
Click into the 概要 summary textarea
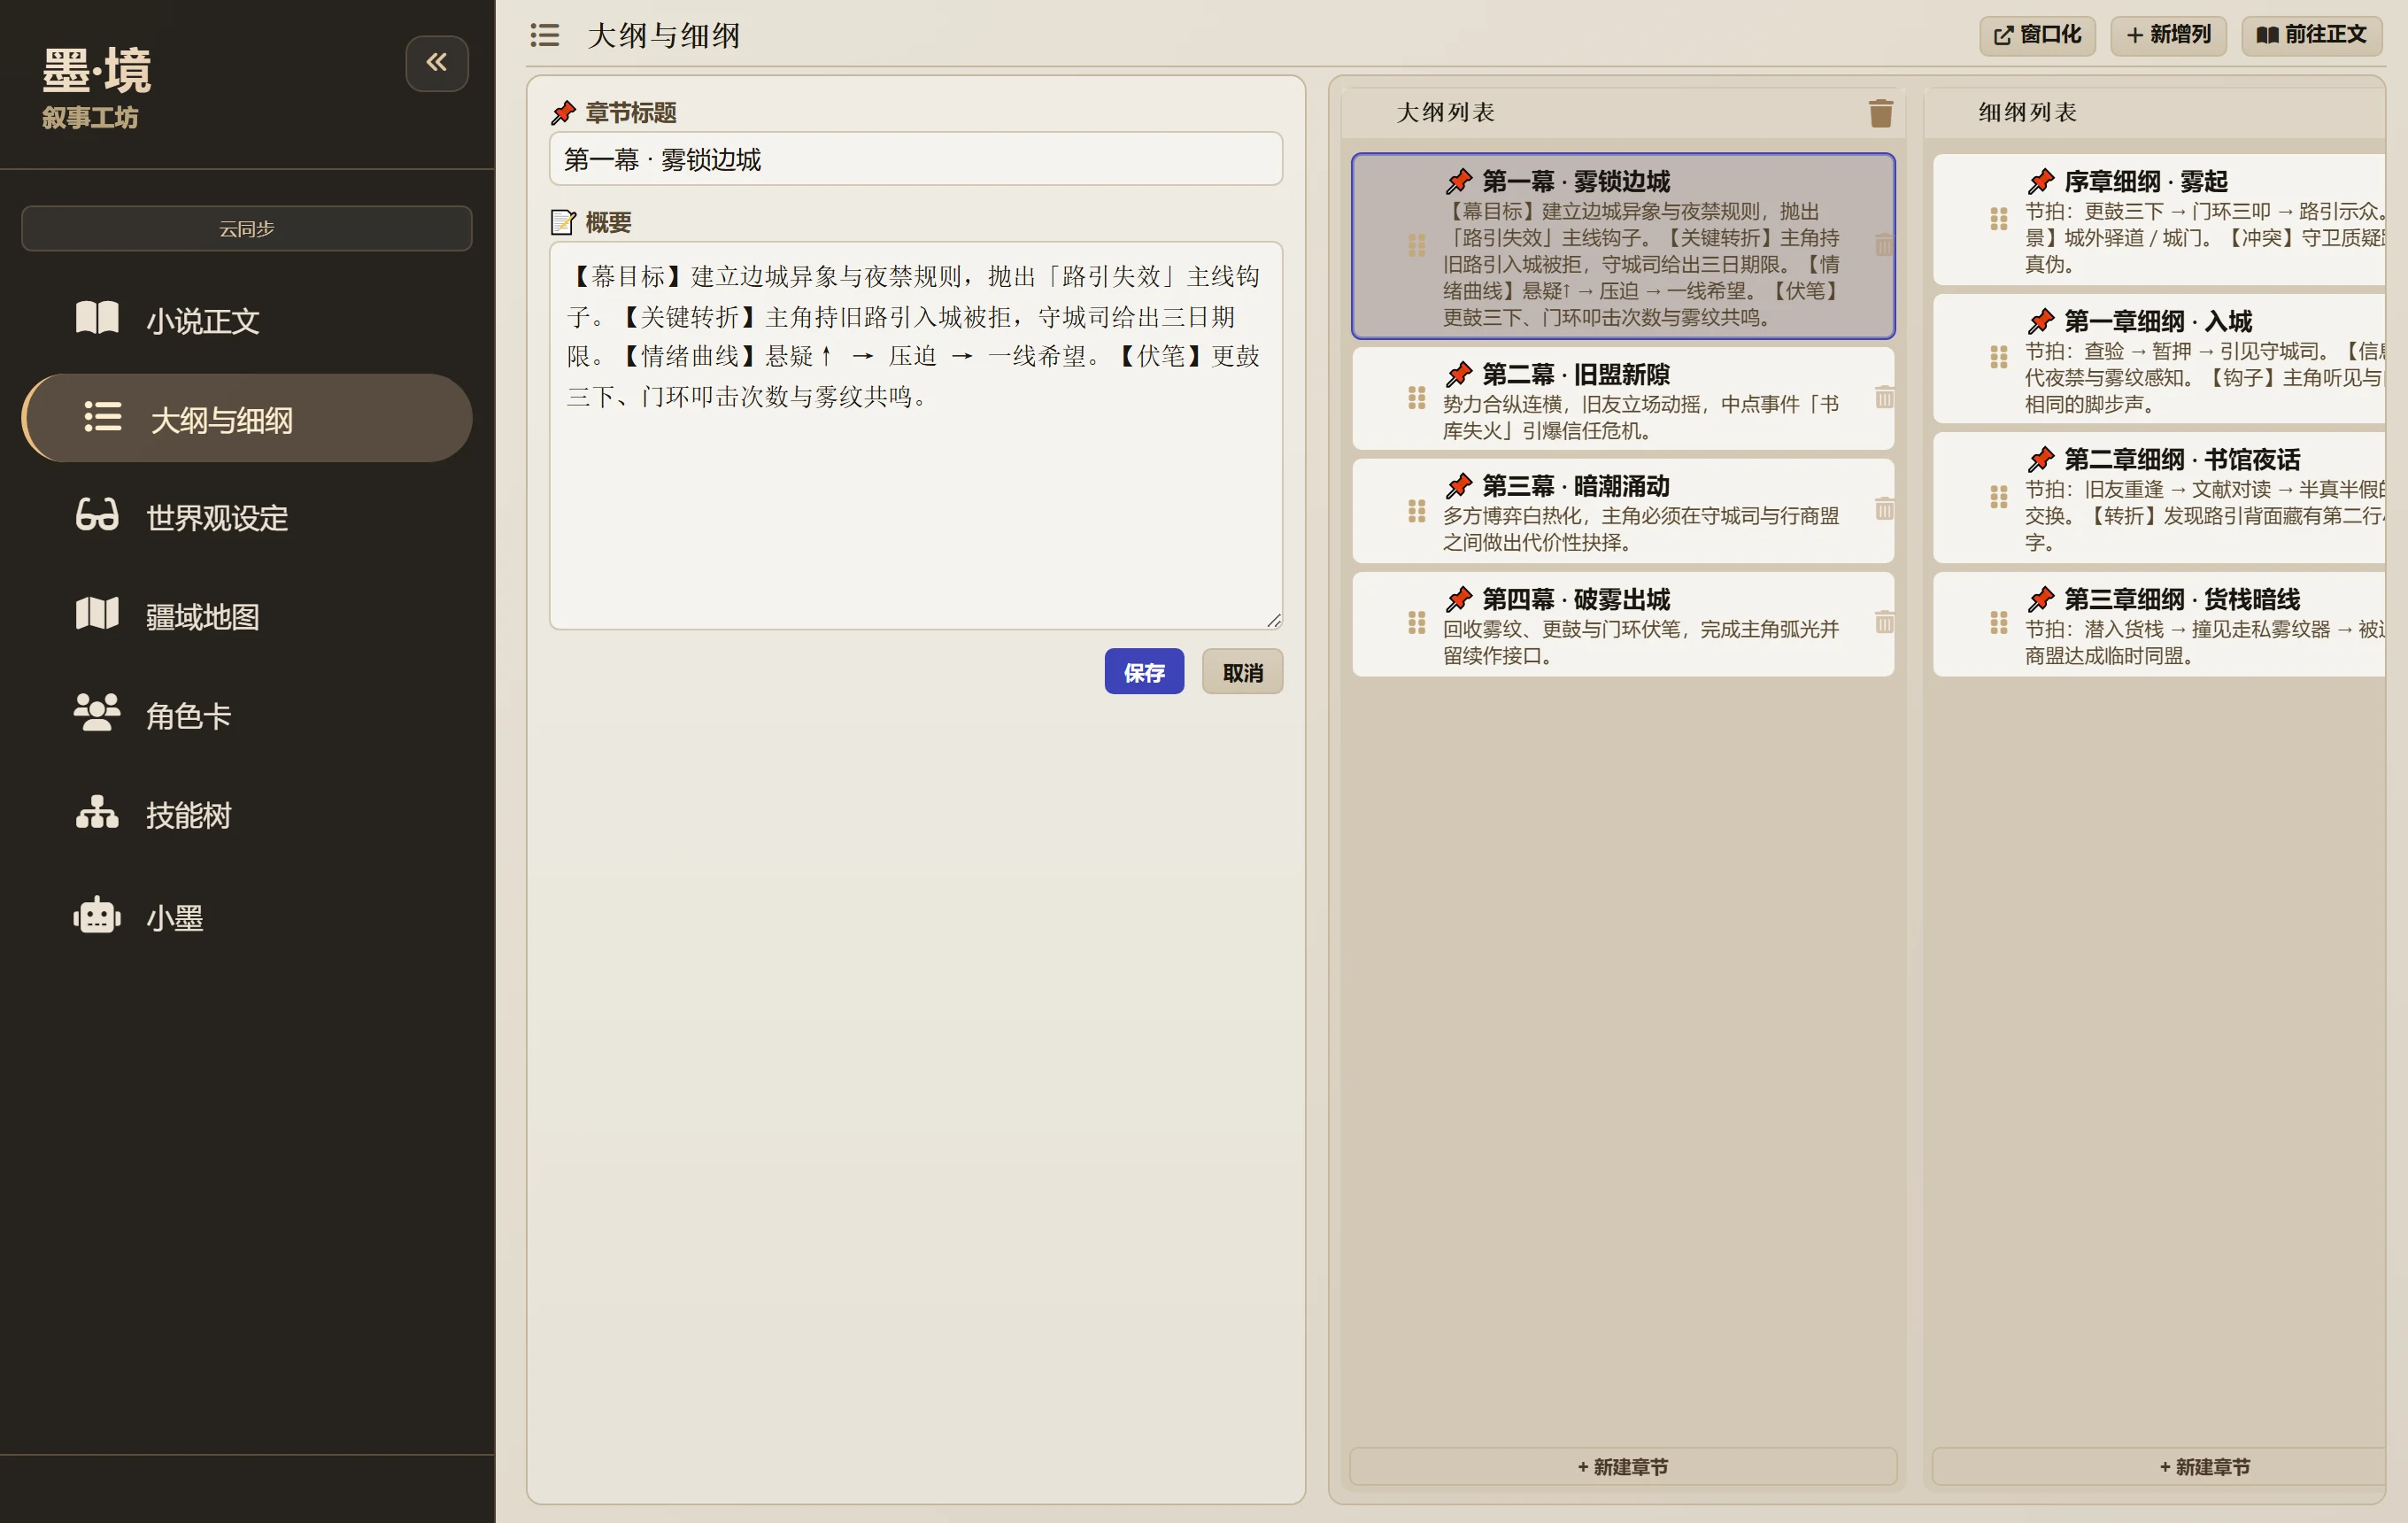(915, 435)
